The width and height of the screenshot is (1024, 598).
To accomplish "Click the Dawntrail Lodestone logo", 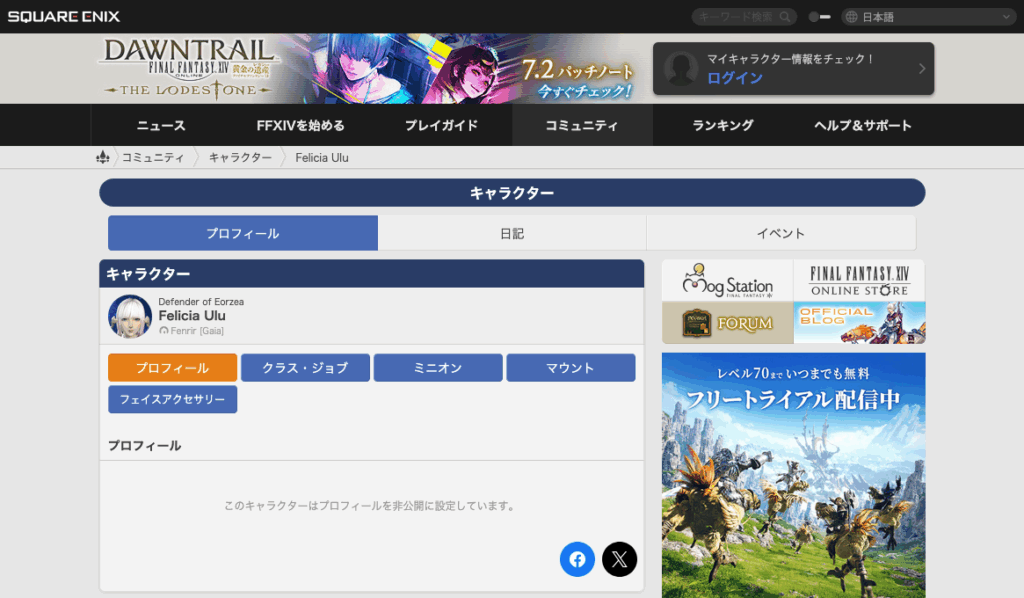I will coord(189,69).
